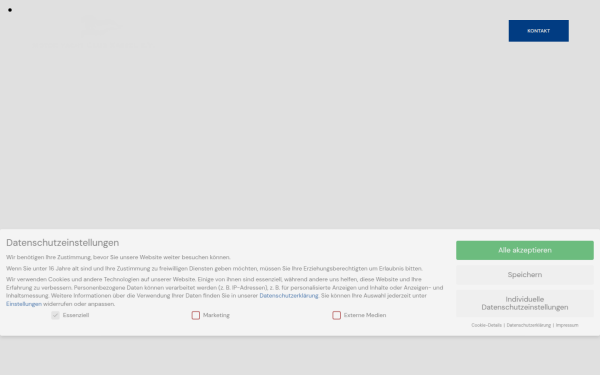The width and height of the screenshot is (600, 375).
Task: Open the Datenschutzerklärung footer link
Action: coord(529,325)
